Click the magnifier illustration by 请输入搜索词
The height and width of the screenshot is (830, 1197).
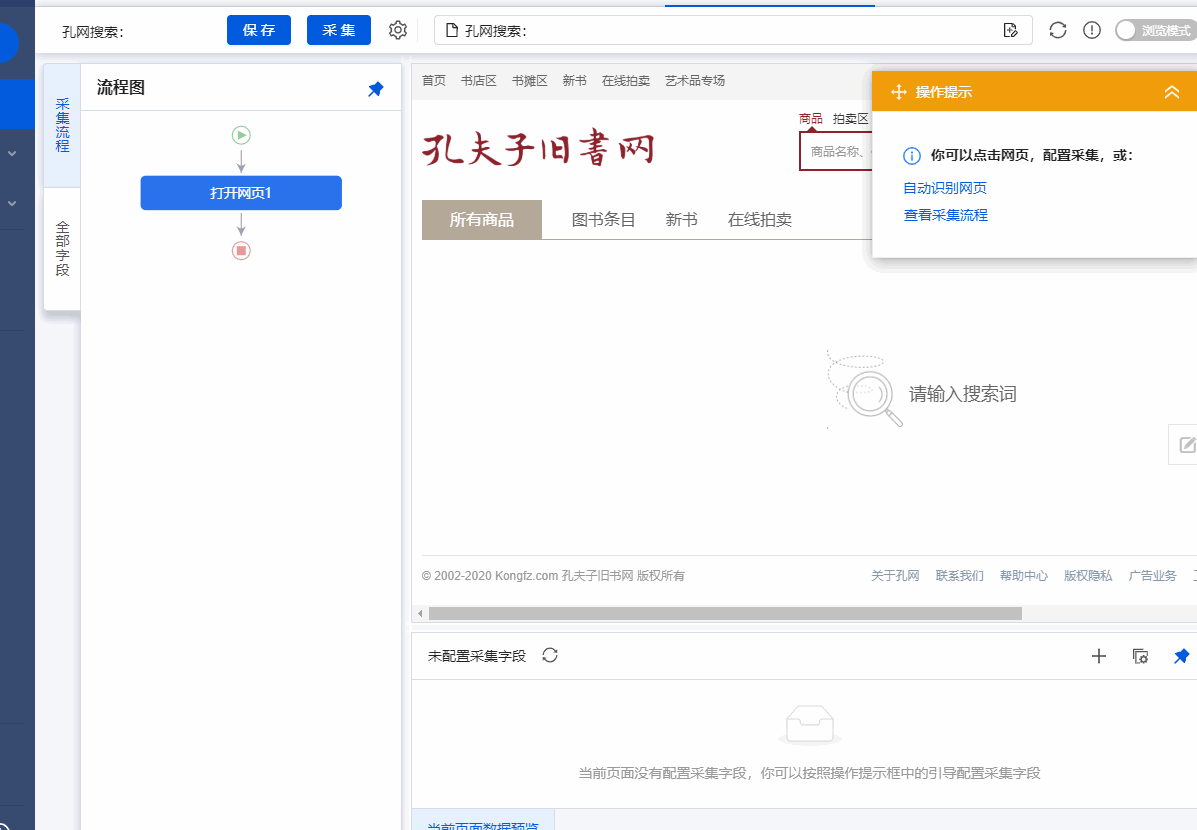pos(865,389)
